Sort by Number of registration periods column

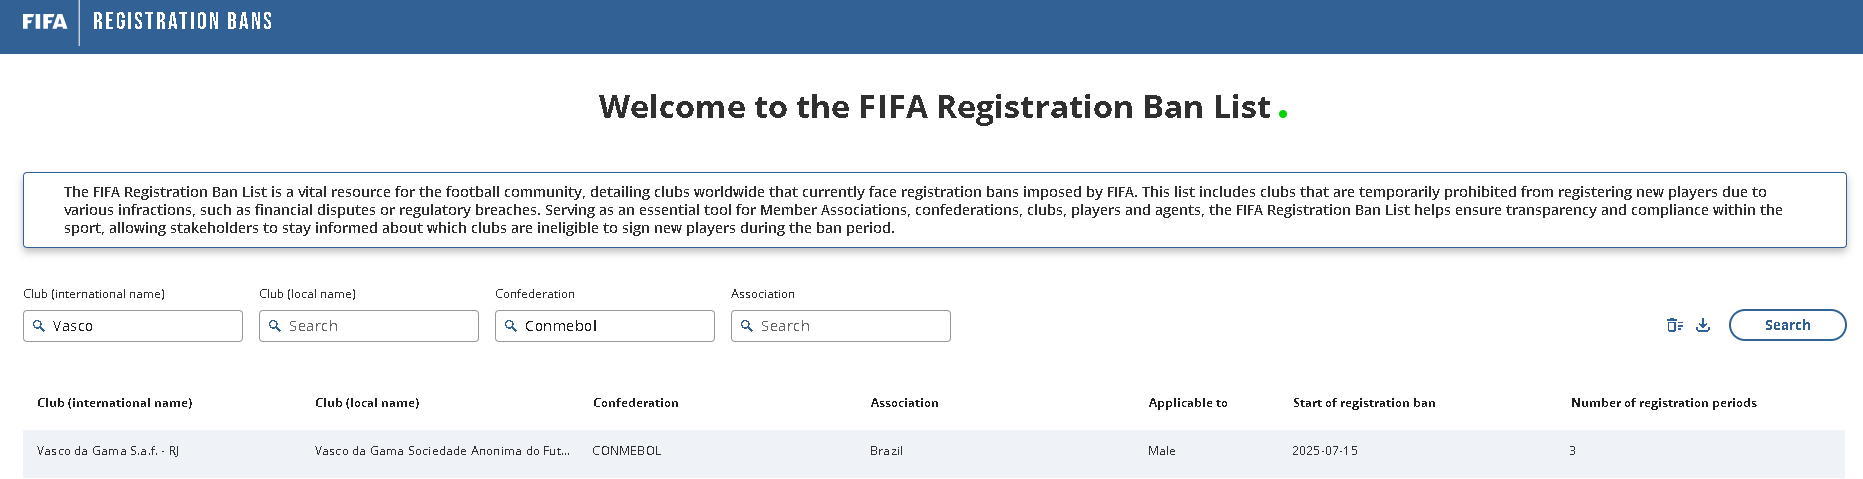pos(1664,403)
